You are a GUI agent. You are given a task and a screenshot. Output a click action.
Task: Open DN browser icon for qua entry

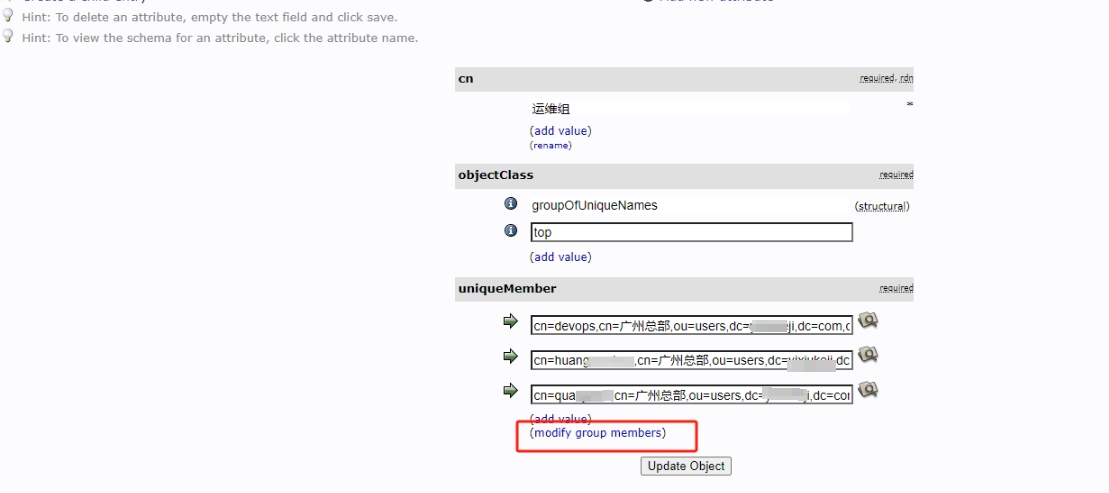(x=868, y=389)
